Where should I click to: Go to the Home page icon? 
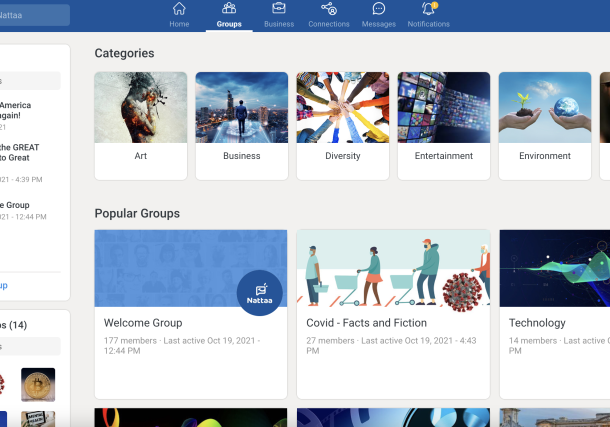(x=179, y=9)
